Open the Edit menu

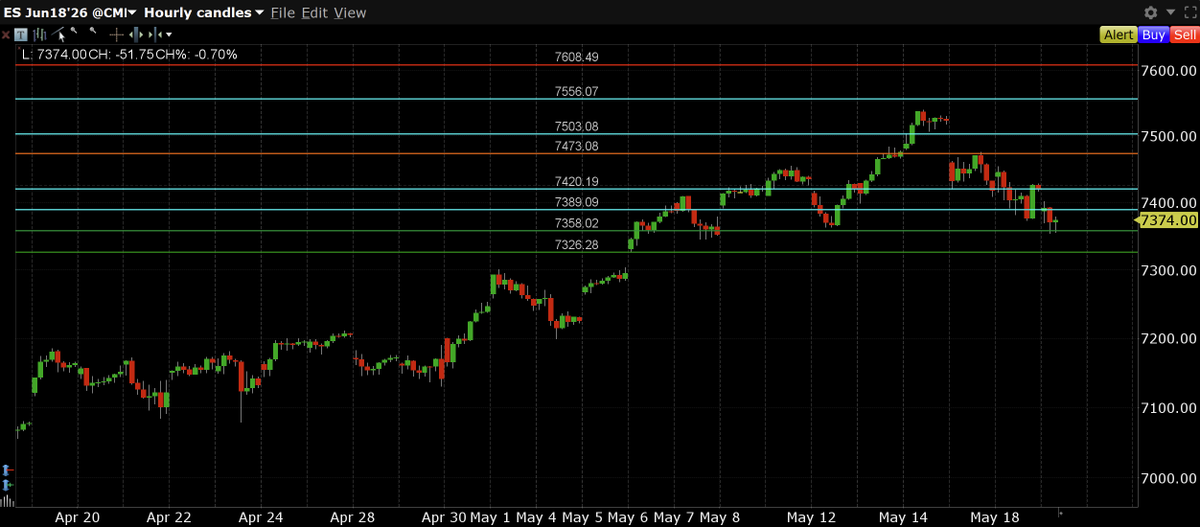tap(314, 13)
